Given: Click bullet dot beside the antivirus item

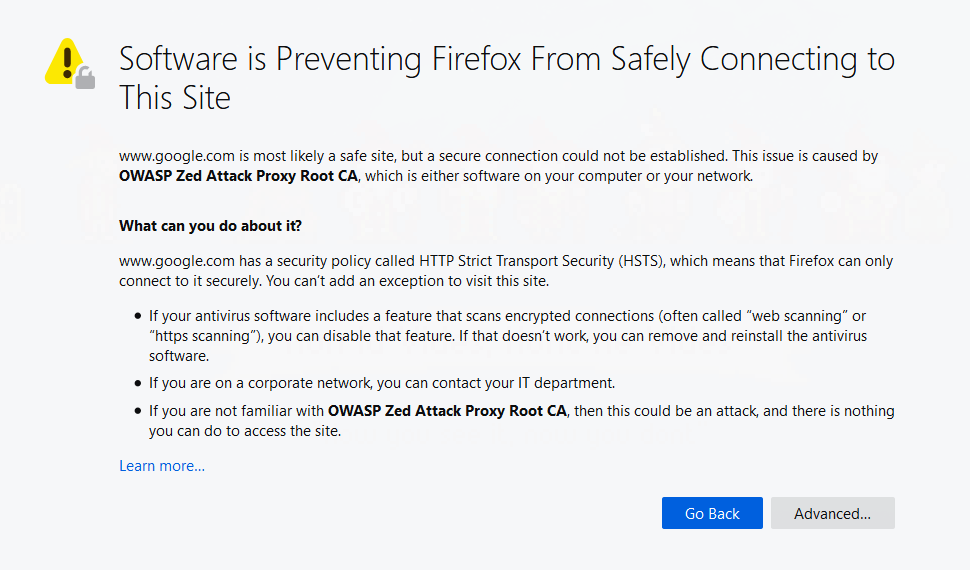Looking at the screenshot, I should point(137,316).
